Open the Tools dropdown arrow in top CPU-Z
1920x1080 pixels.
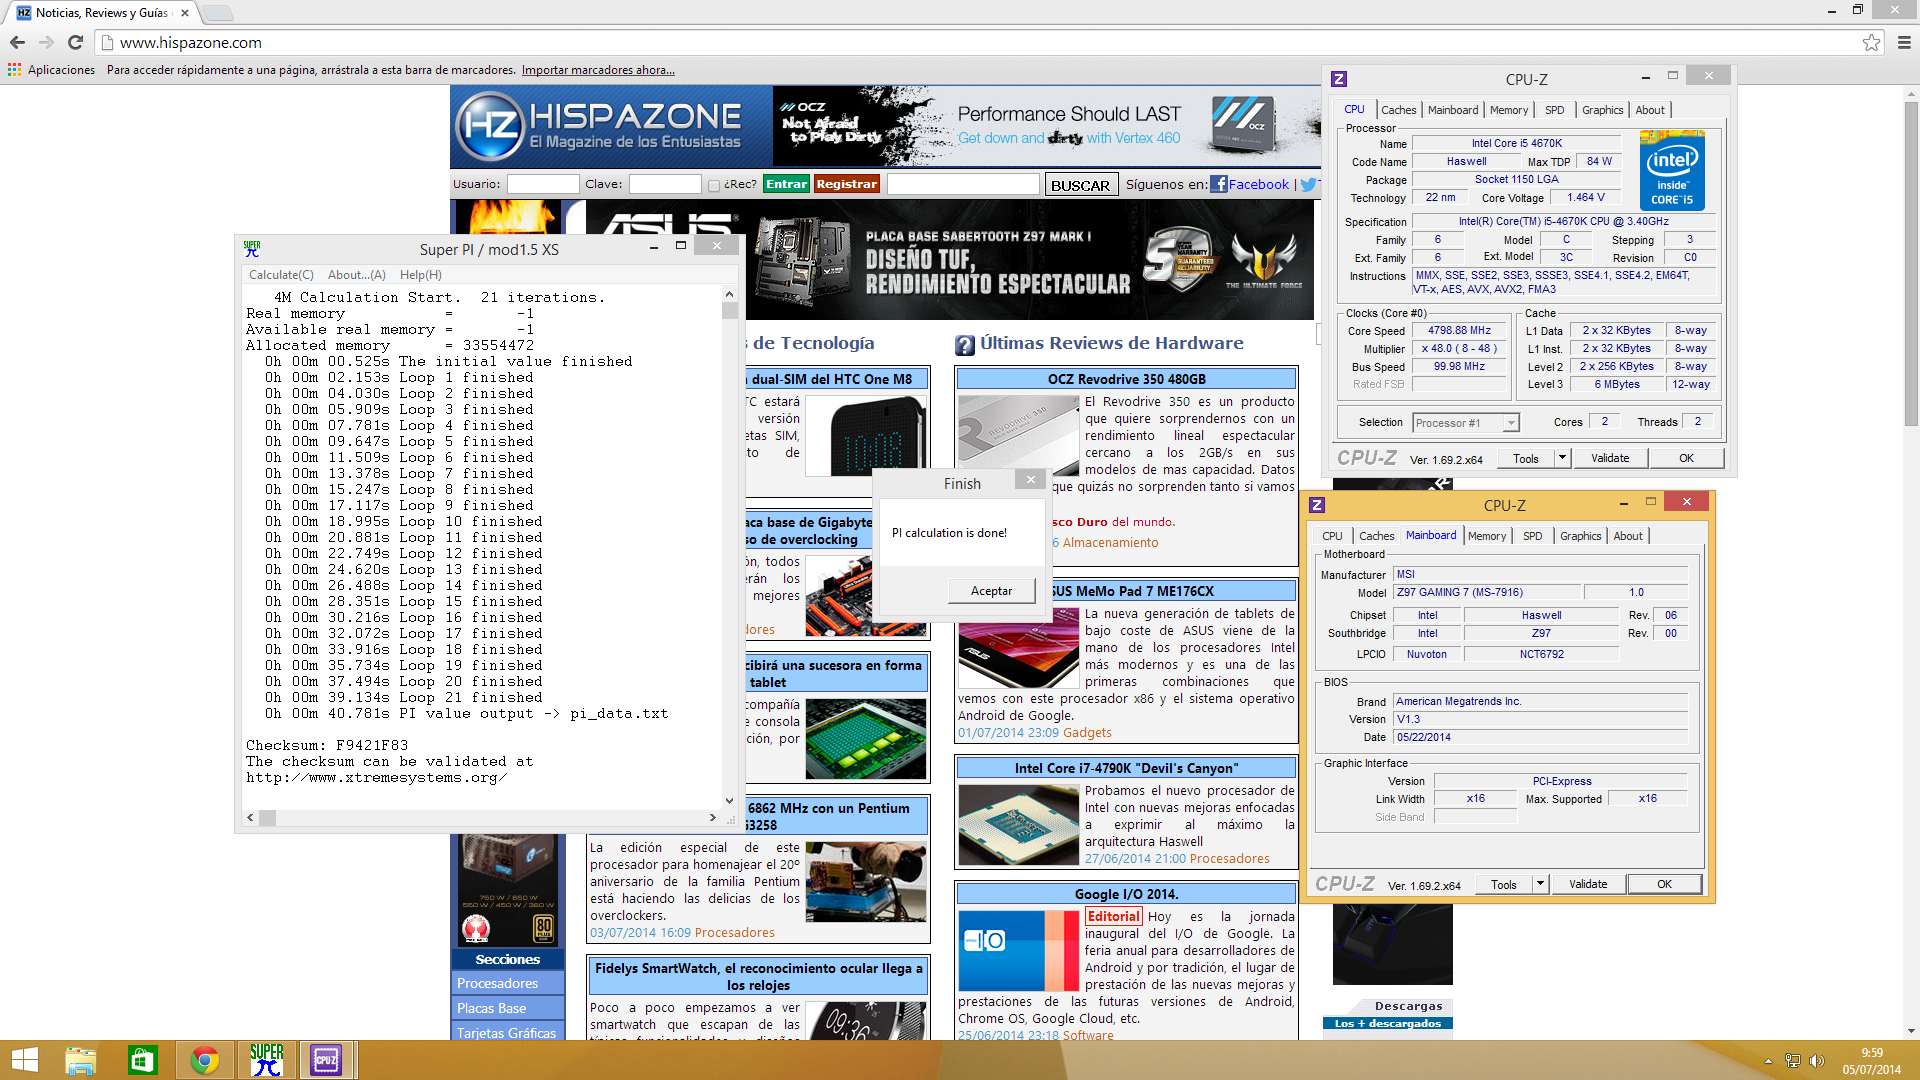[x=1562, y=458]
